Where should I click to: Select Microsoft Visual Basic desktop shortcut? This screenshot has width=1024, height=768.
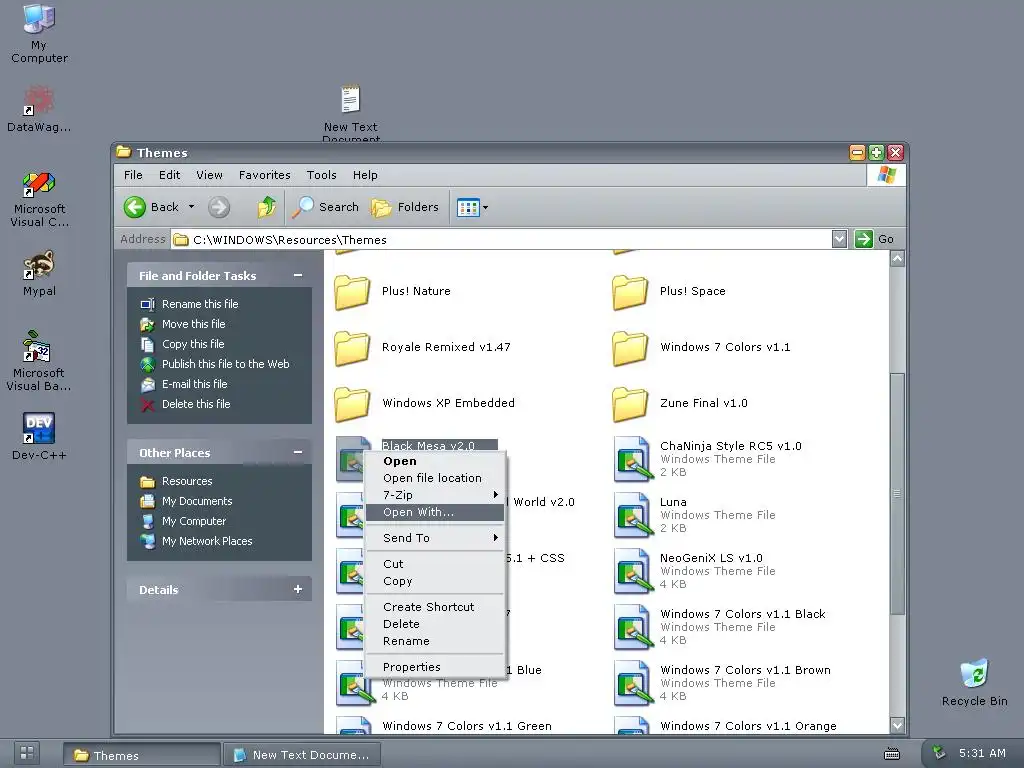point(39,360)
